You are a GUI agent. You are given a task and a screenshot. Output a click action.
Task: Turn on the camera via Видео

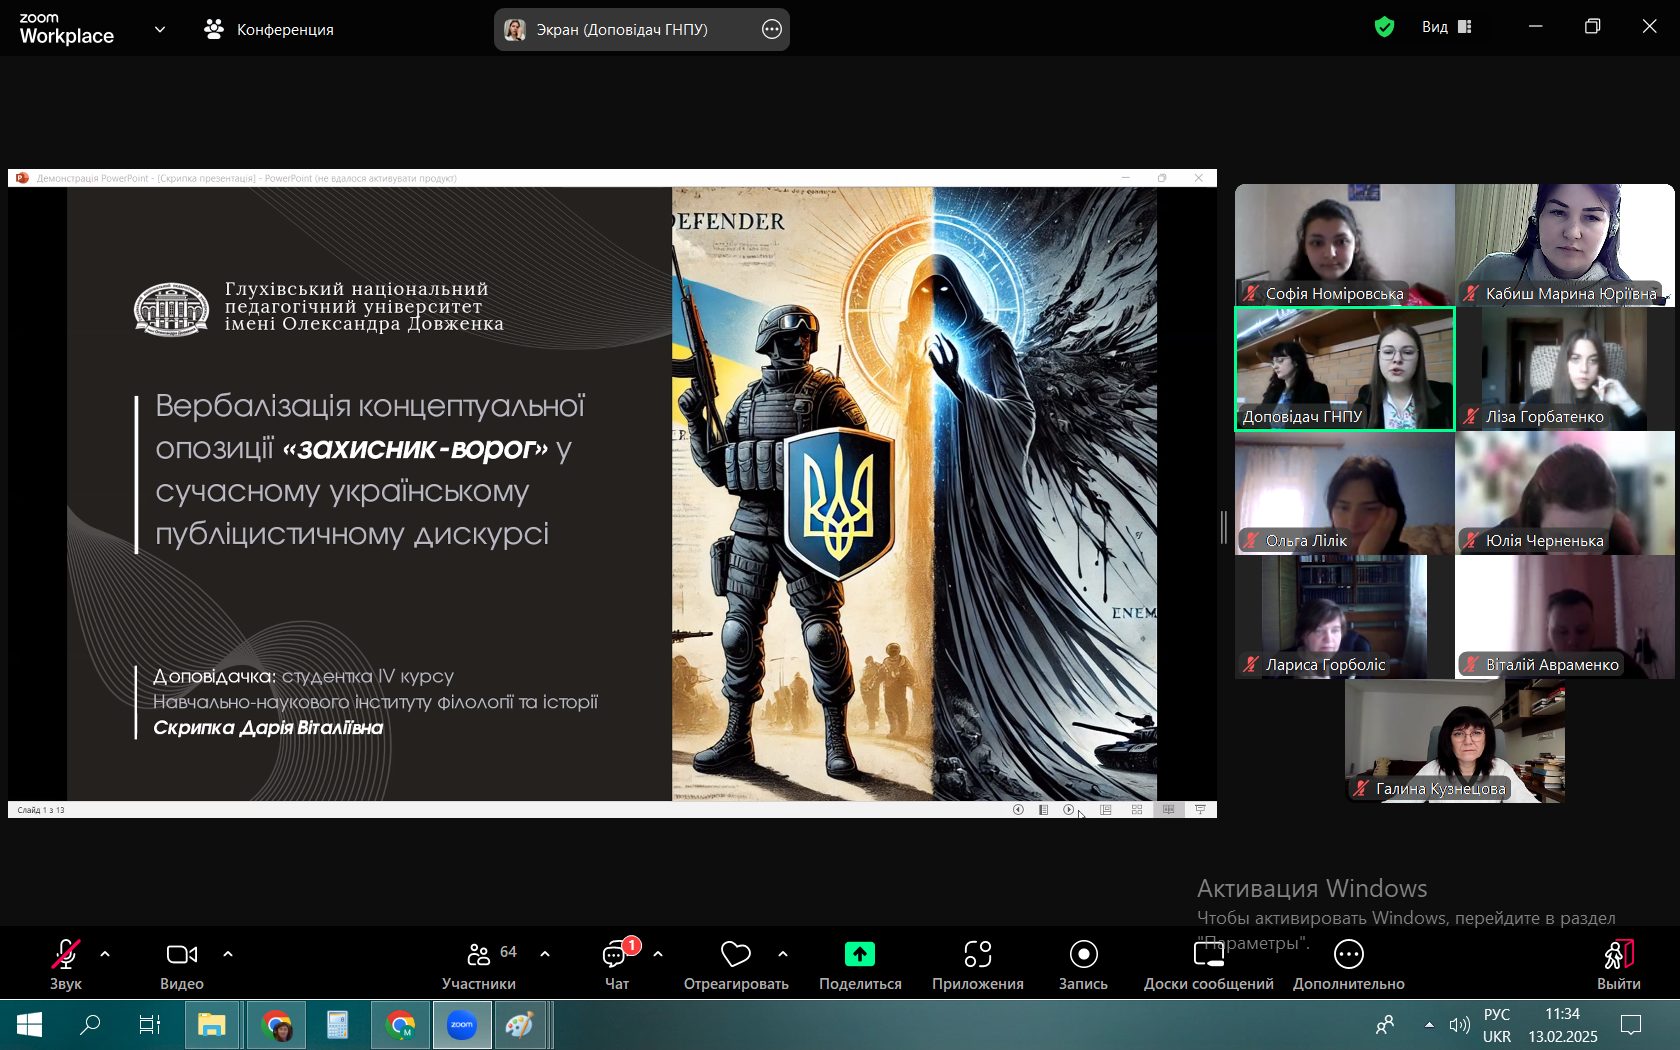pyautogui.click(x=182, y=964)
